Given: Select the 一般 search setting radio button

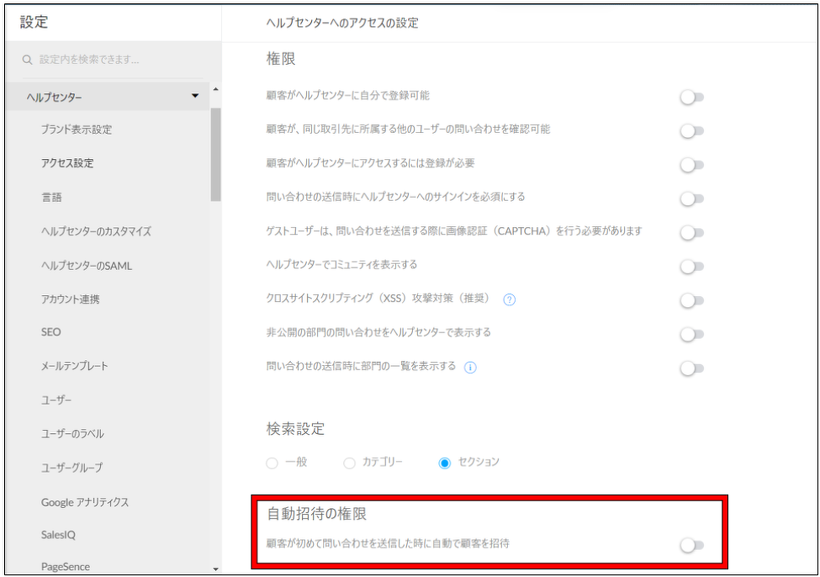Looking at the screenshot, I should [x=271, y=462].
